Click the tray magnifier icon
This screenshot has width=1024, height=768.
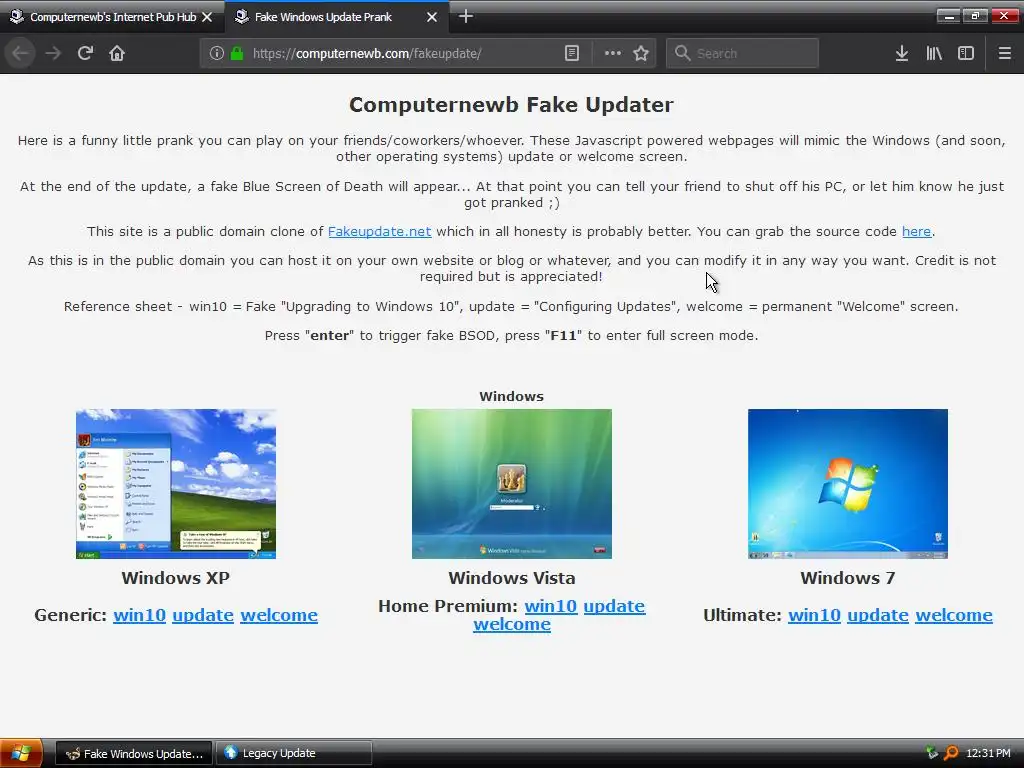952,754
